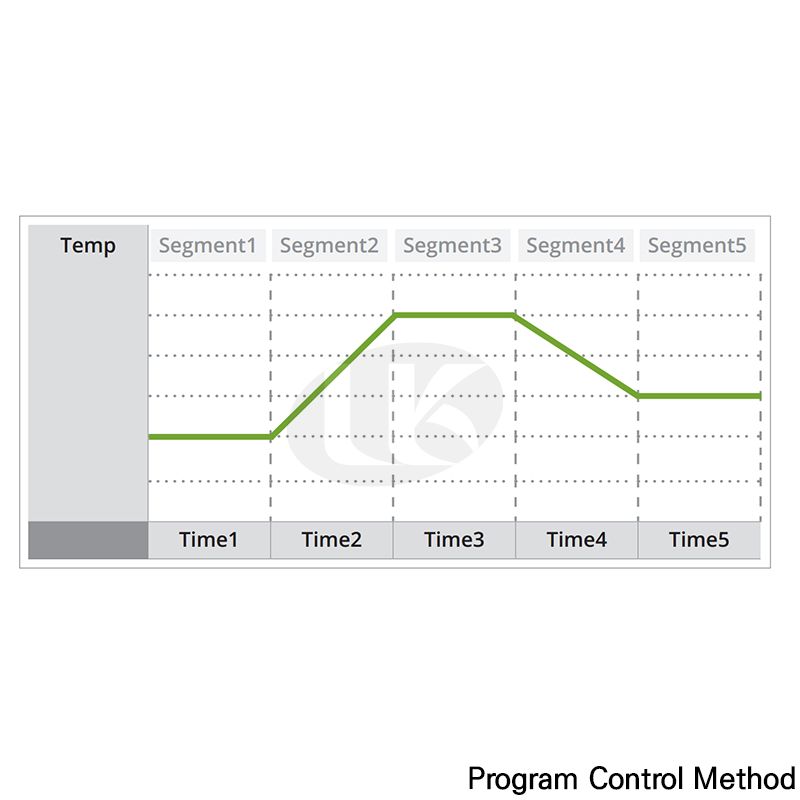Open the Segment3 header label
The height and width of the screenshot is (800, 800).
click(452, 245)
